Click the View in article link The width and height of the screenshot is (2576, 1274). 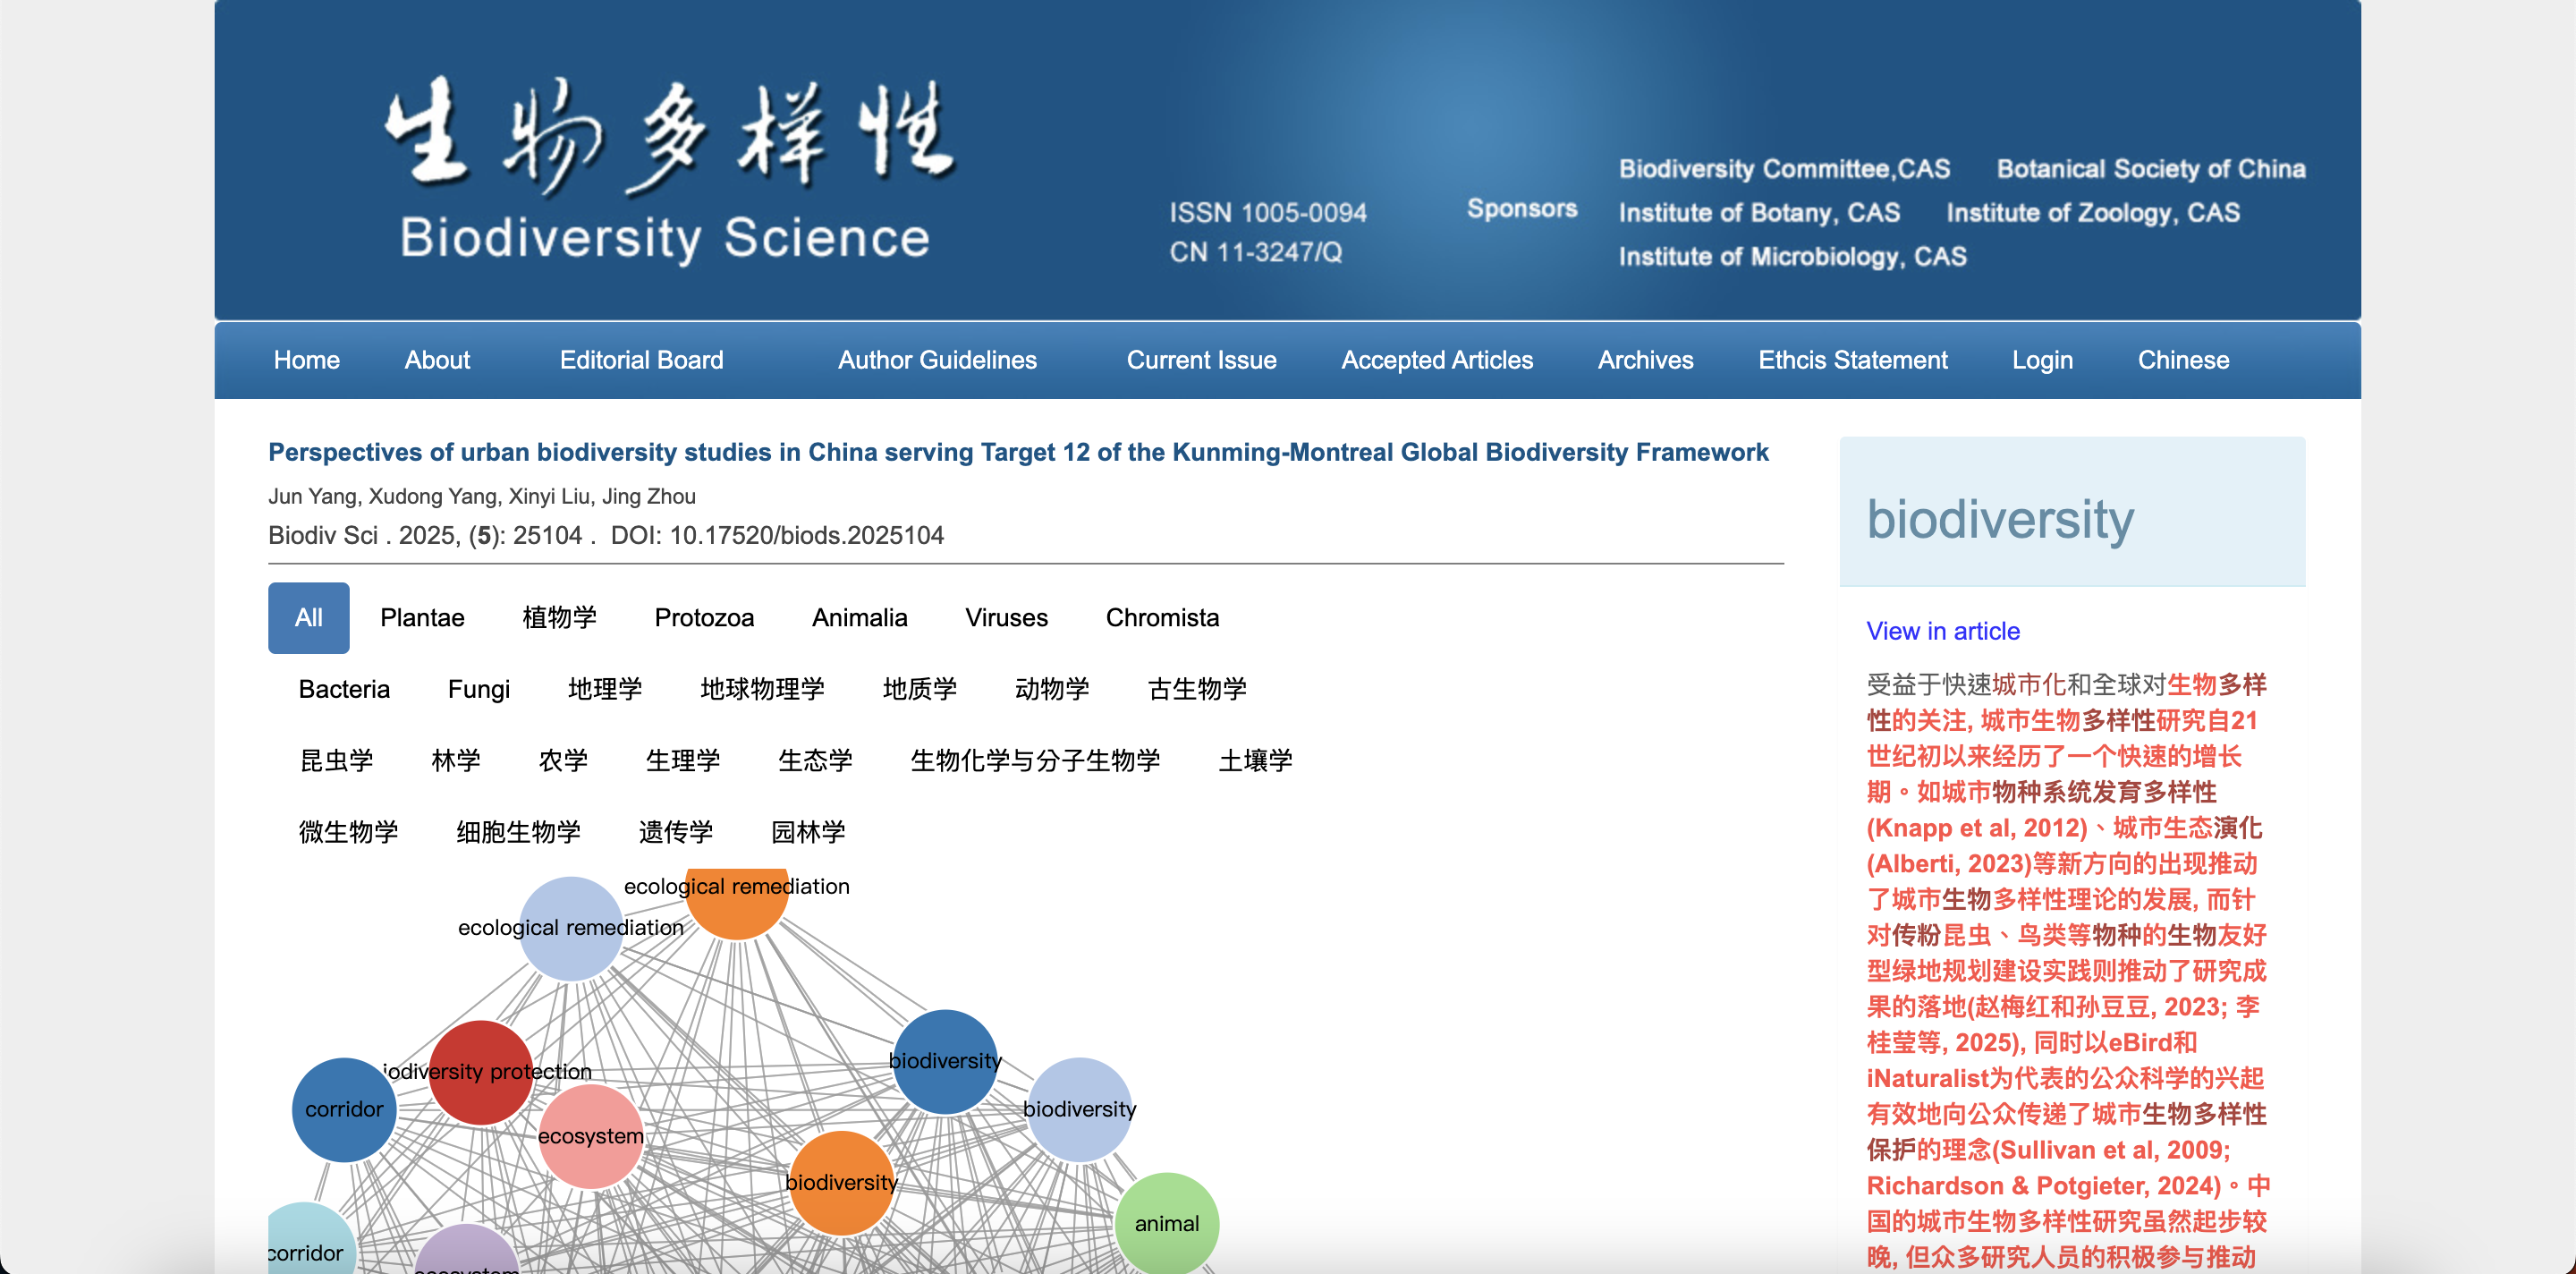(x=1943, y=631)
